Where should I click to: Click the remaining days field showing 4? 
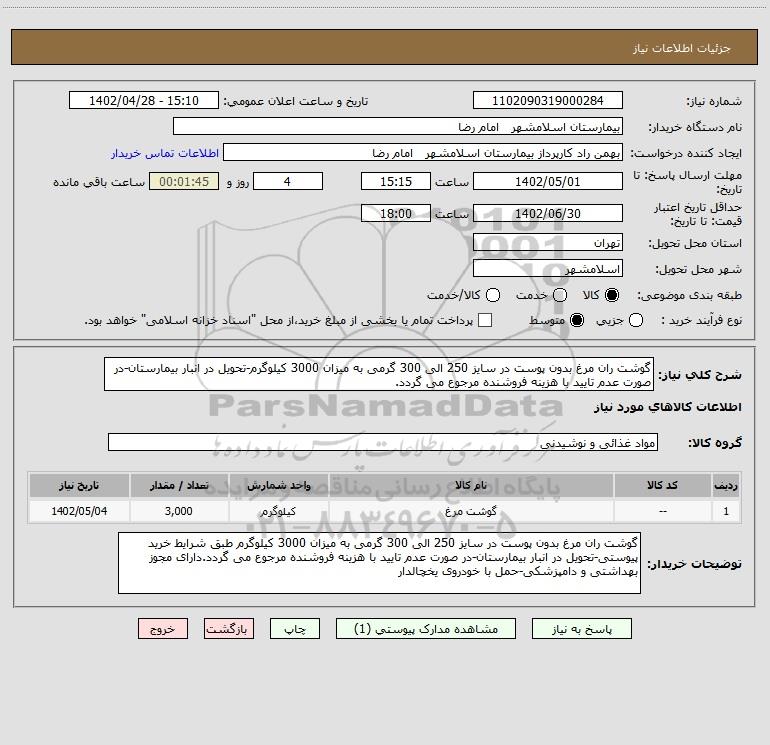tap(288, 181)
